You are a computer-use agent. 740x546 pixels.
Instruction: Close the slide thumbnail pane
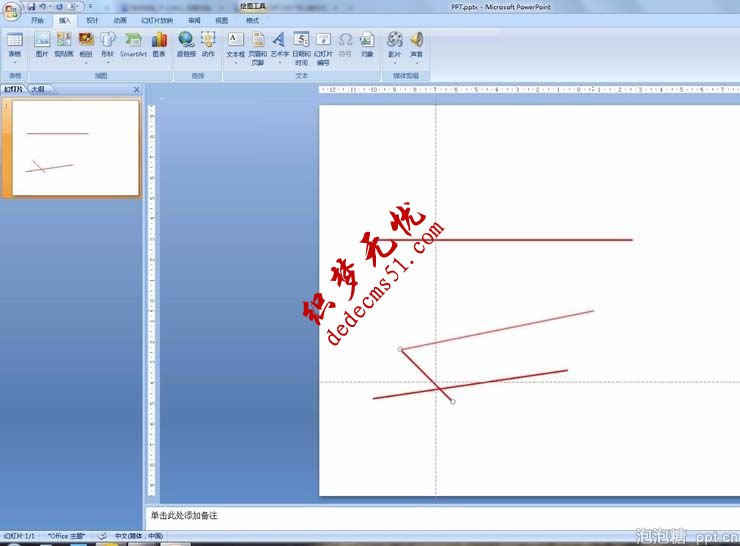(137, 89)
